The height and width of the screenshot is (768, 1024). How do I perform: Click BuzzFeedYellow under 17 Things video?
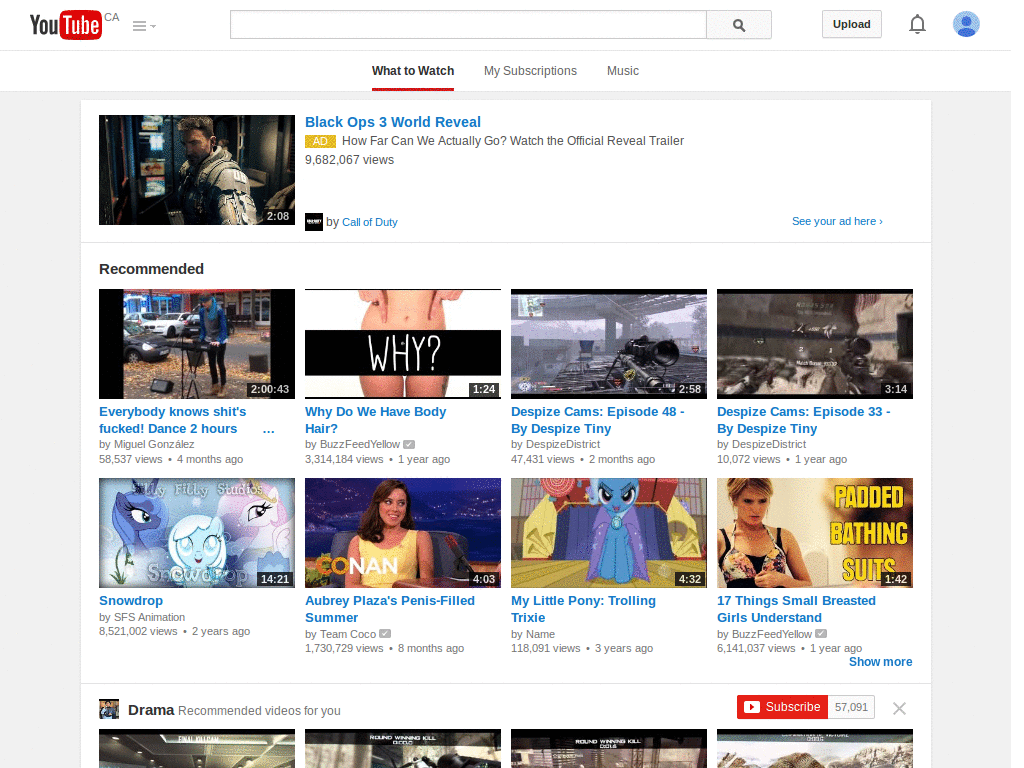771,634
